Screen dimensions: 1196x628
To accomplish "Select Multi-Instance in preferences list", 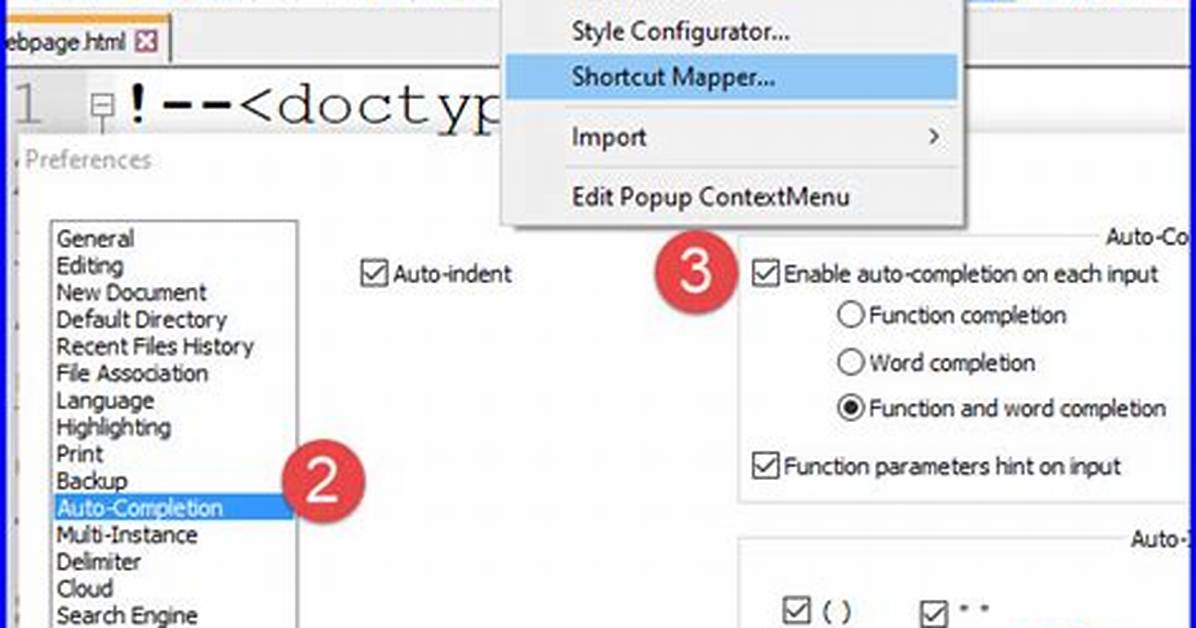I will (127, 535).
